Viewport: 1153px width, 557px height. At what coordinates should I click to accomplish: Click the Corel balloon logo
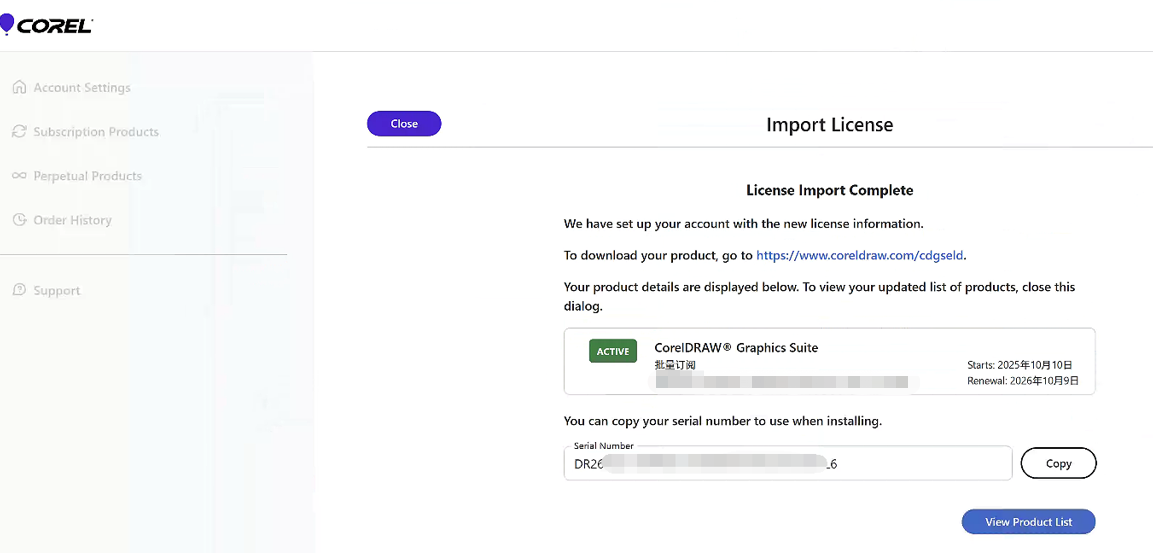pyautogui.click(x=7, y=25)
